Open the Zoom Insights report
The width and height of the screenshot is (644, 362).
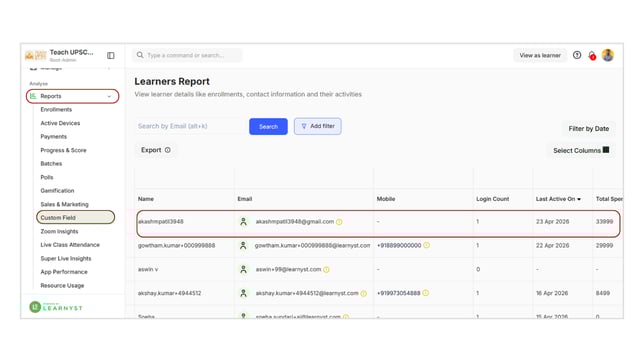(59, 231)
